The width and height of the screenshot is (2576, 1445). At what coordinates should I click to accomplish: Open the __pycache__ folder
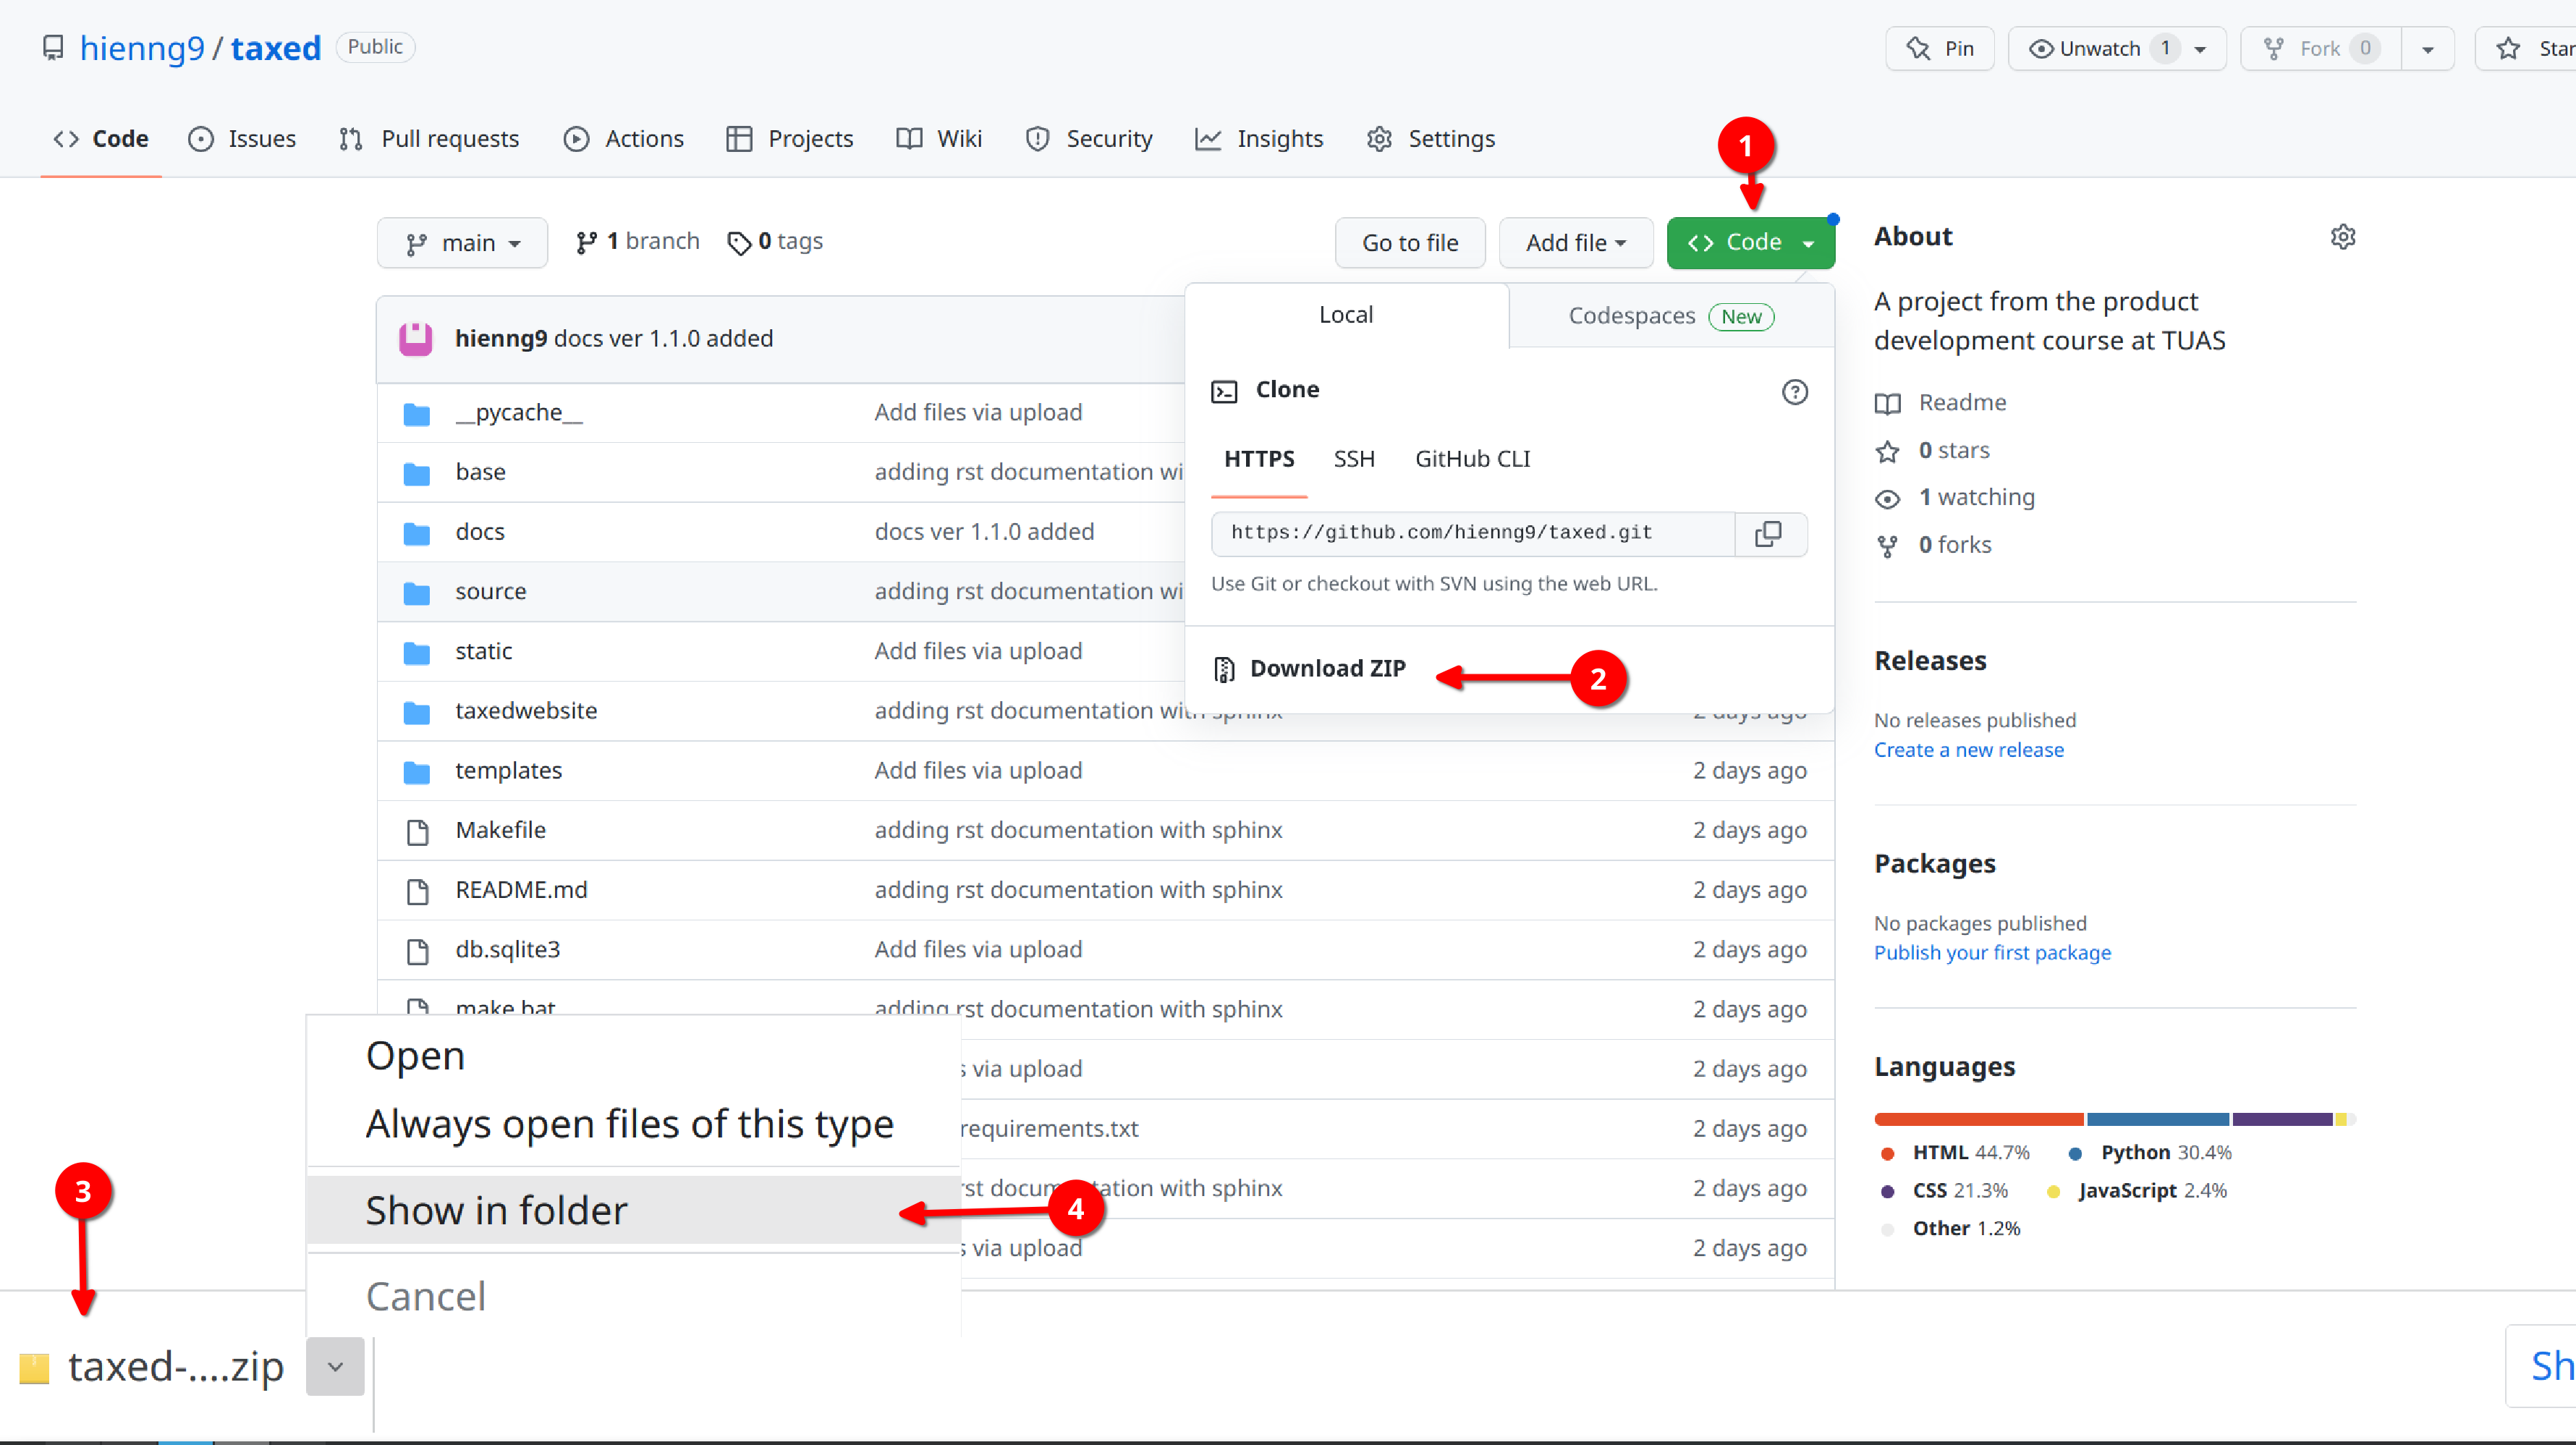pyautogui.click(x=519, y=412)
